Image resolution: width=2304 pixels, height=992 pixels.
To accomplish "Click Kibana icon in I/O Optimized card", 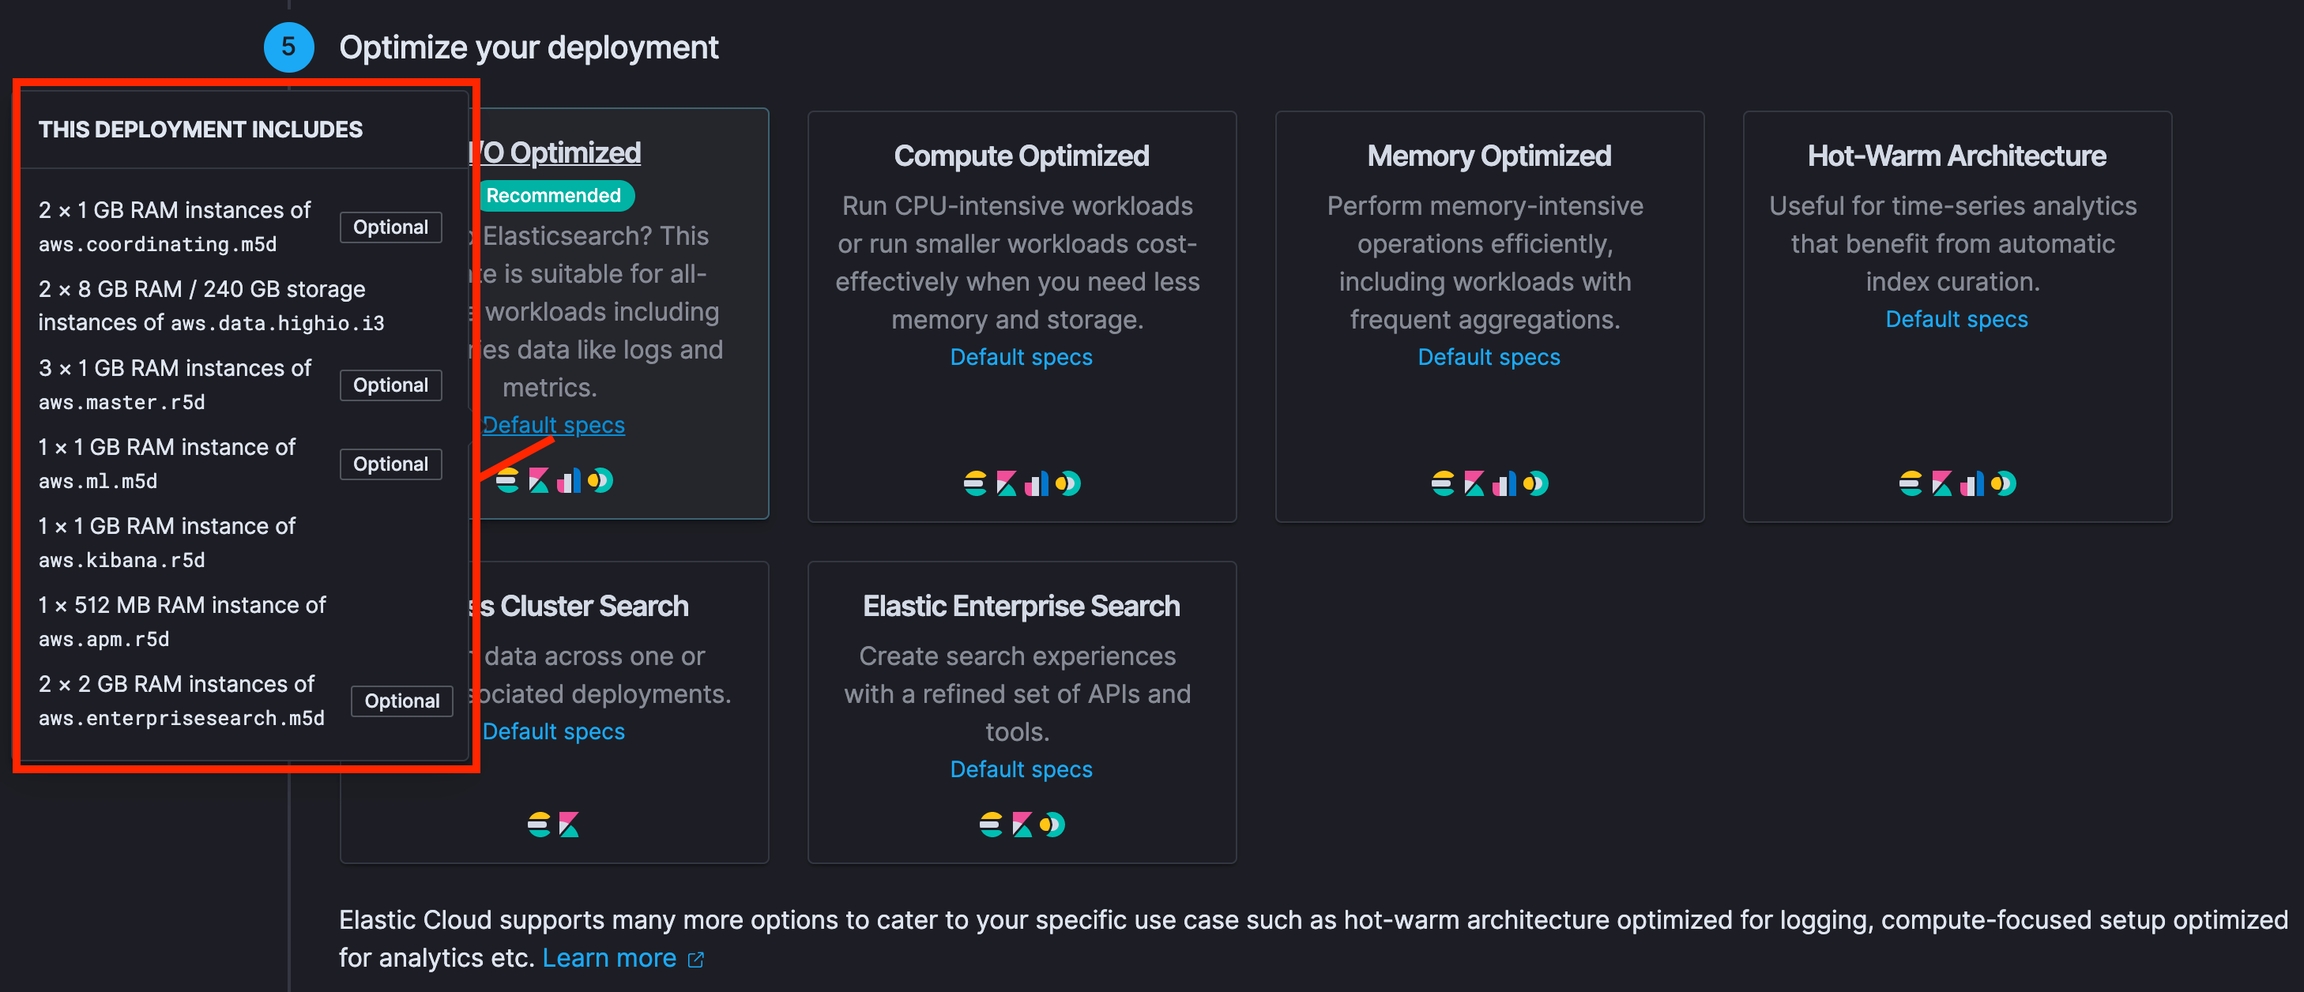I will tap(538, 481).
